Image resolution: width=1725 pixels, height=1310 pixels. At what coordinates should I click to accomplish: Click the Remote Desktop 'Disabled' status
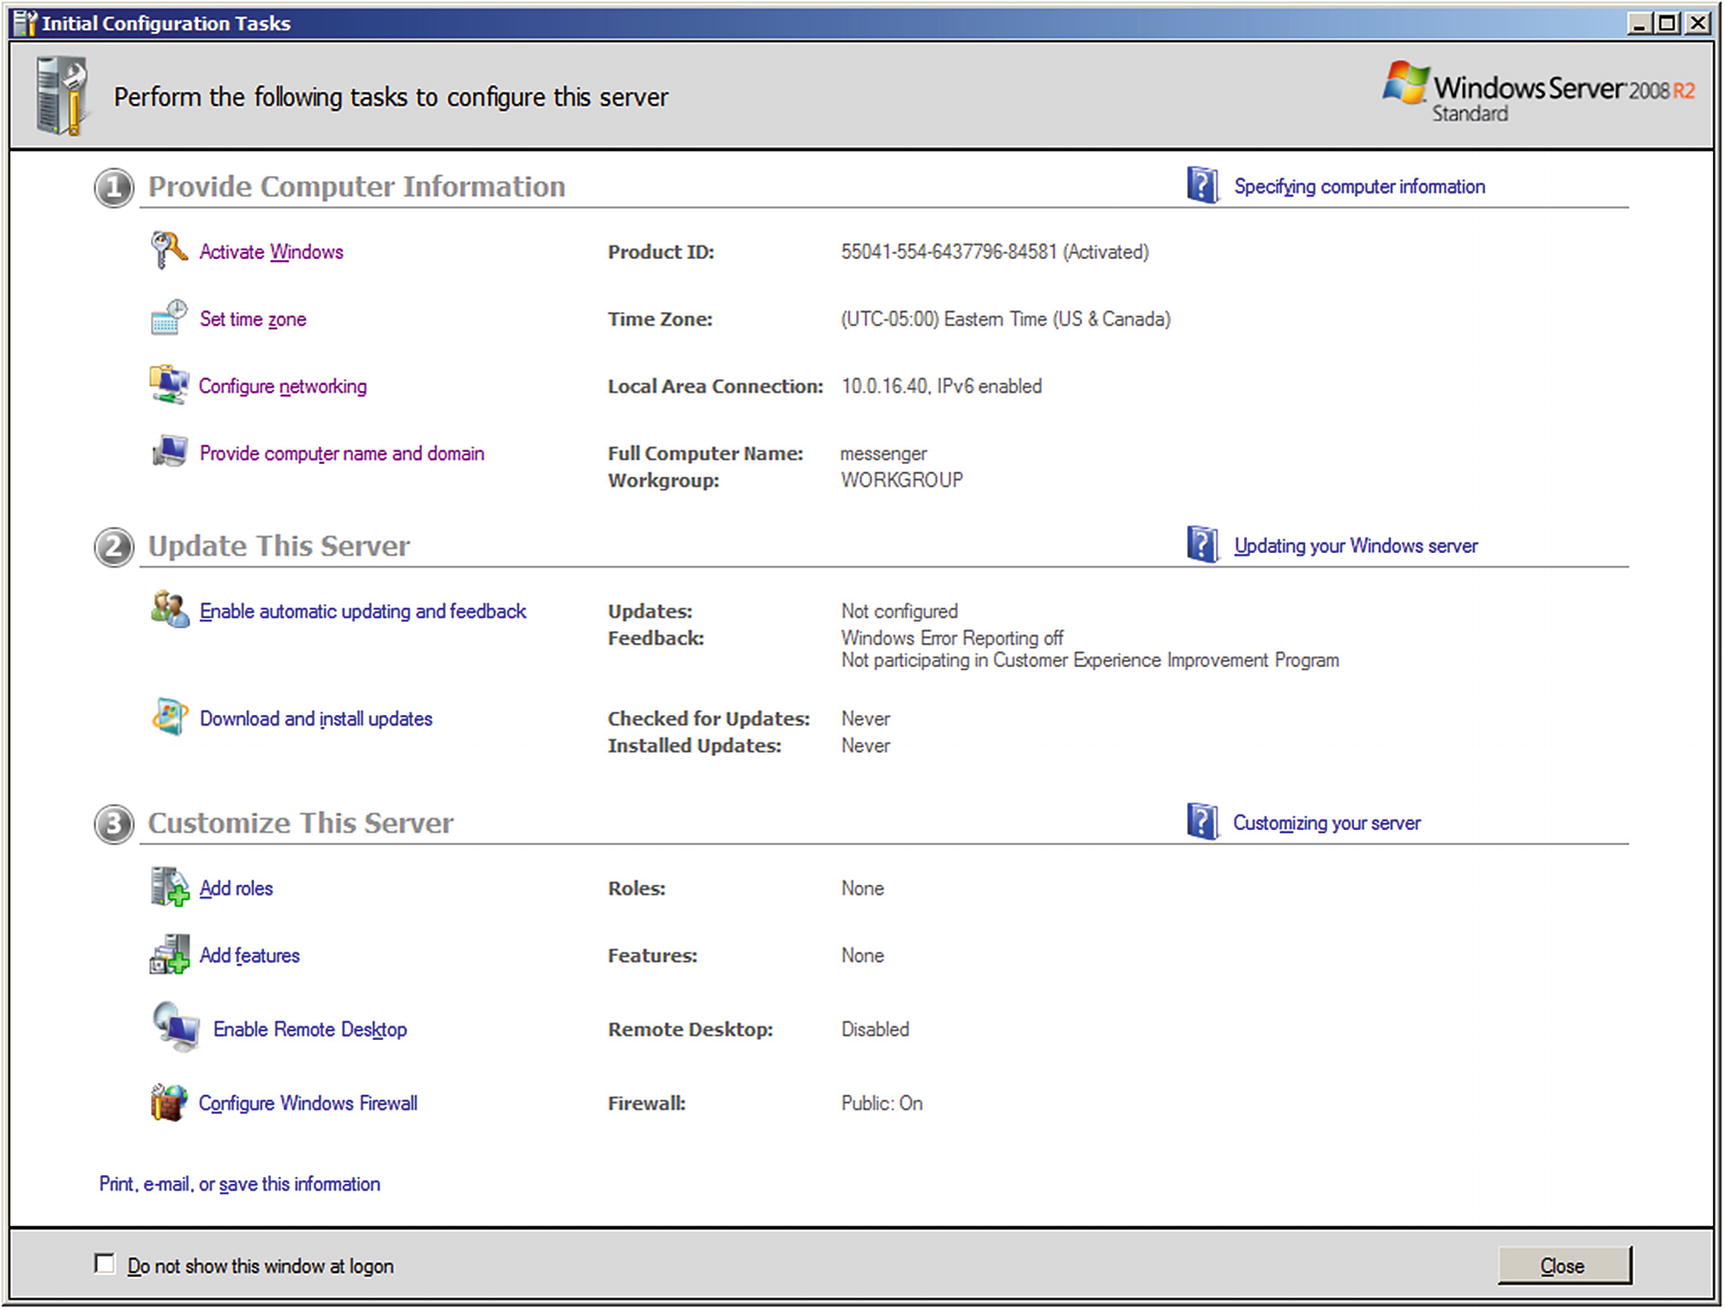875,1029
